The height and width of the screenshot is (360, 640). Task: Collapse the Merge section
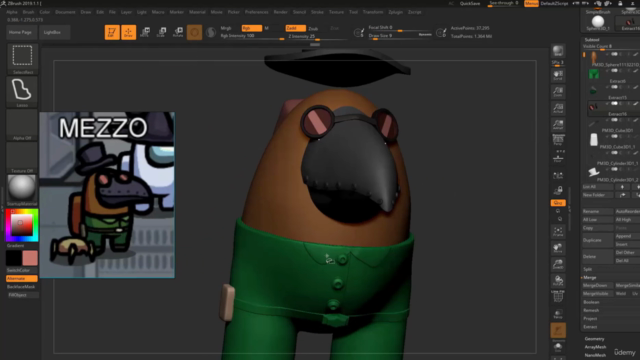point(590,277)
